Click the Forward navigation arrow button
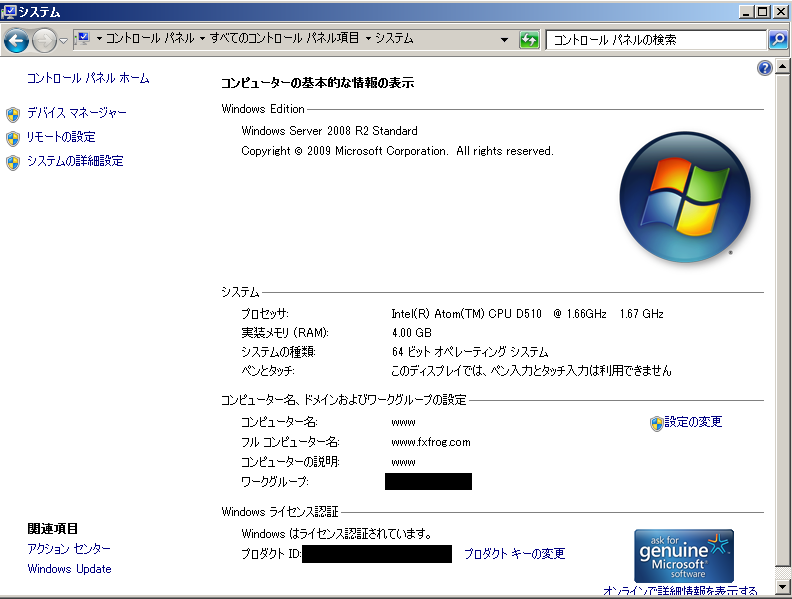The width and height of the screenshot is (792, 599). [x=44, y=40]
